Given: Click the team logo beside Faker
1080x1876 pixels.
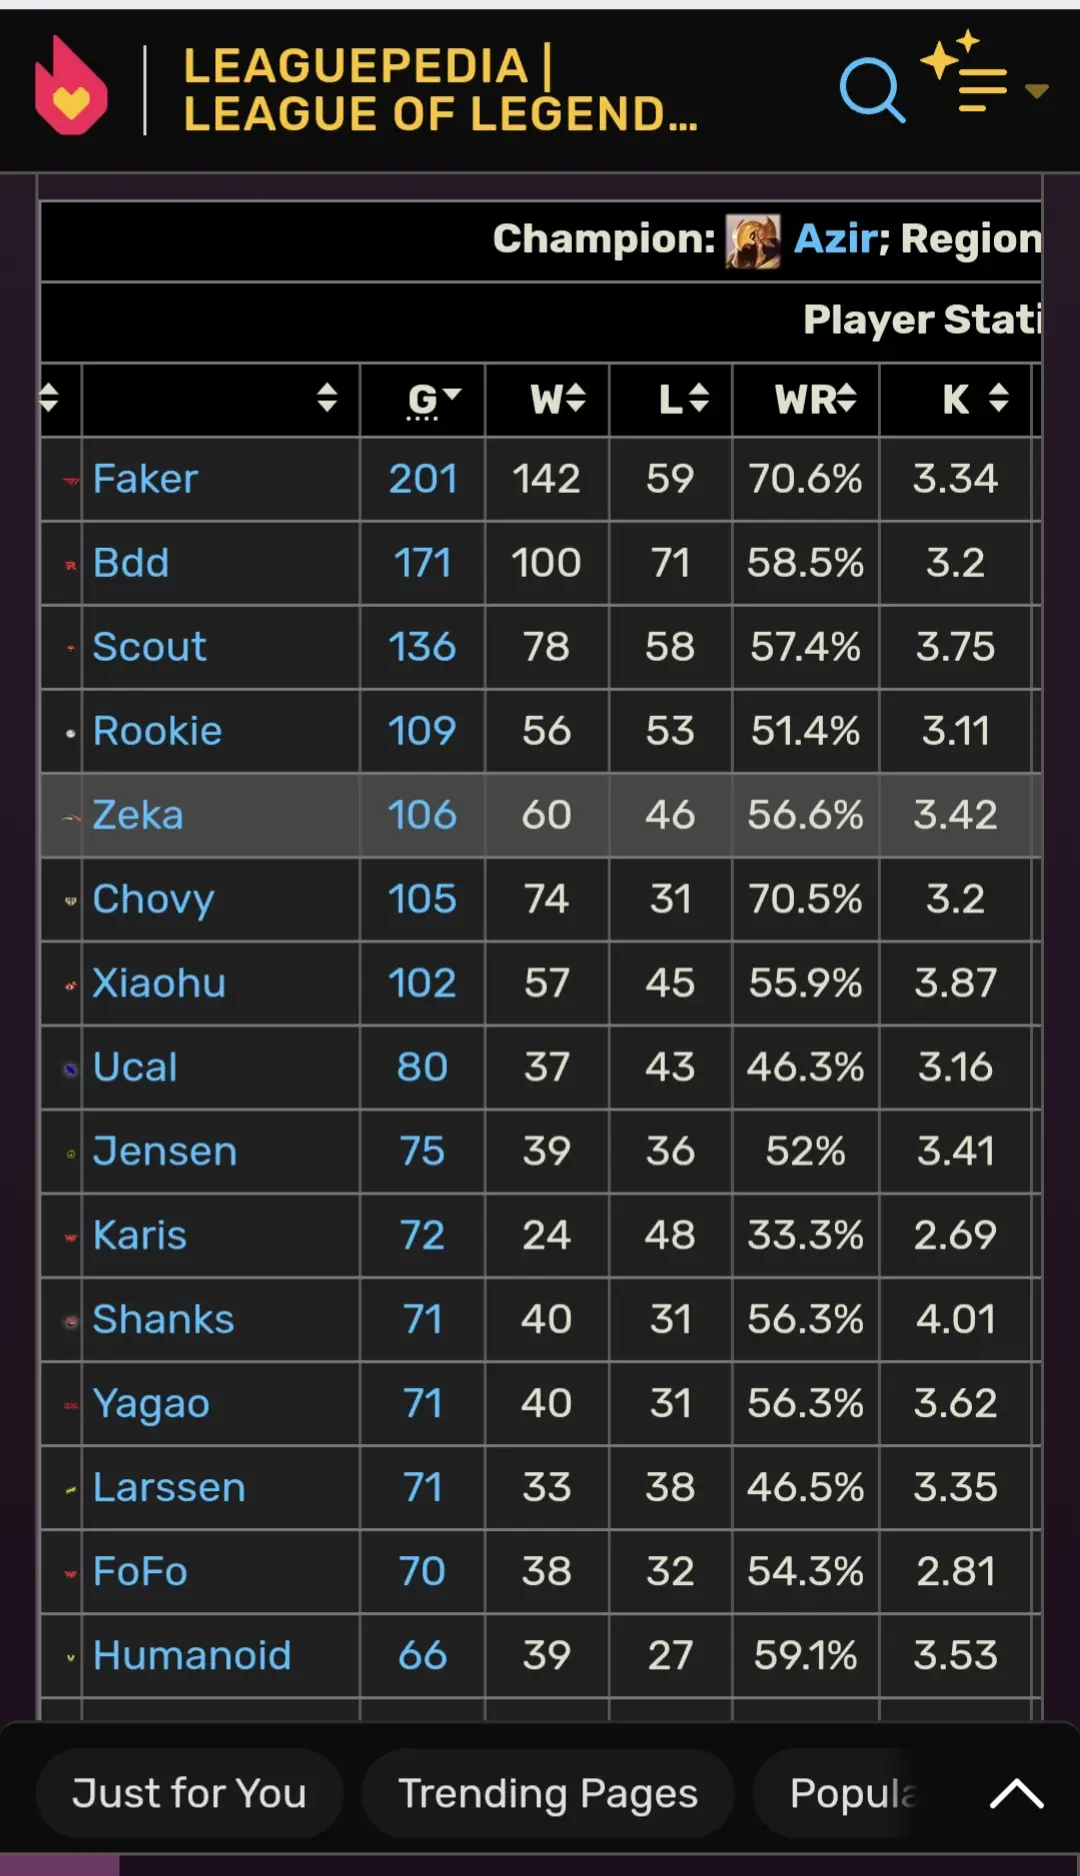Looking at the screenshot, I should pyautogui.click(x=71, y=481).
